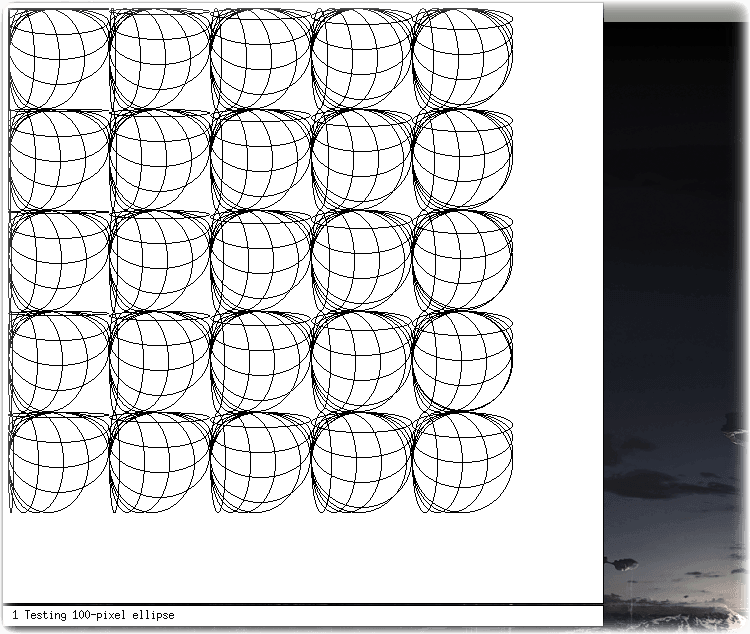
Task: Click the sphere in first row, second column
Action: [x=160, y=59]
